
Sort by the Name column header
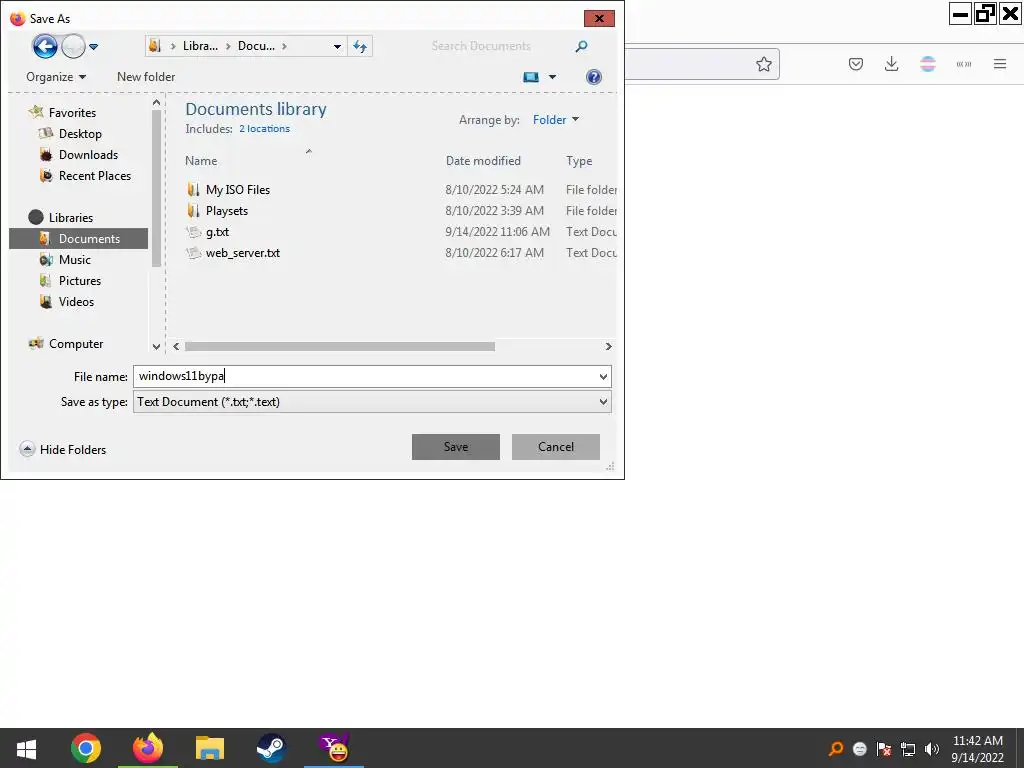tap(200, 161)
